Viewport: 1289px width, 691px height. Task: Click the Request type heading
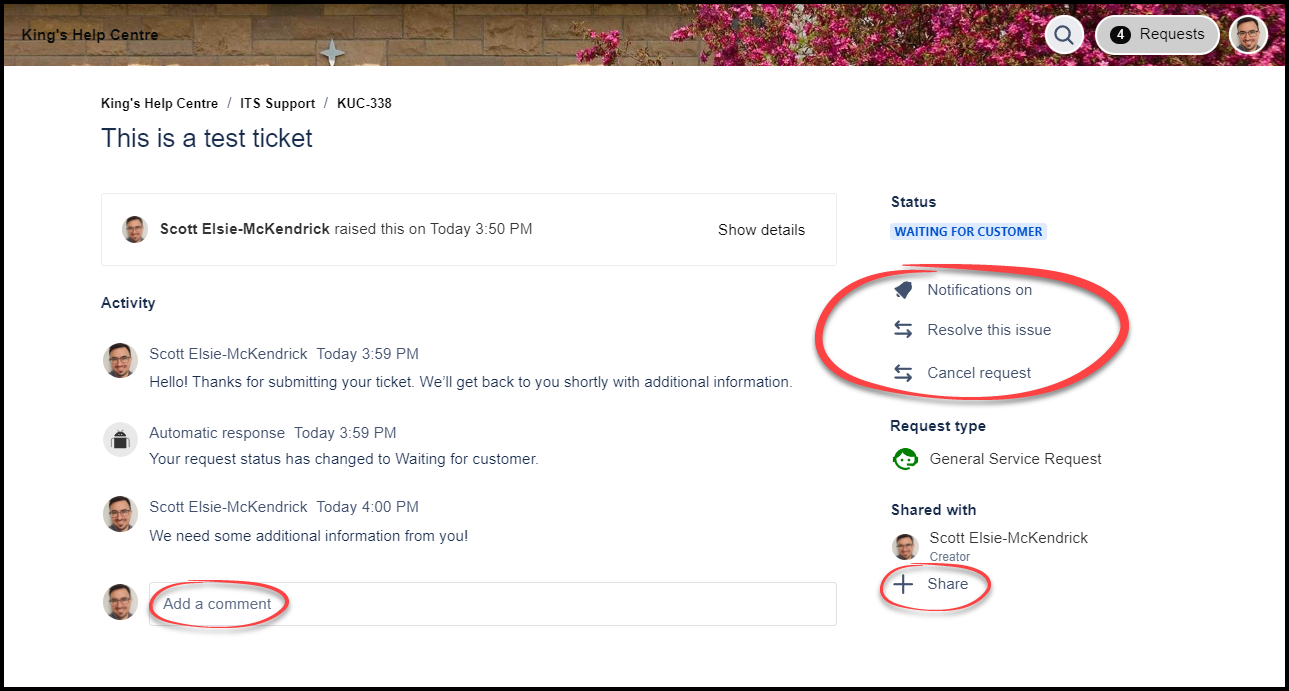point(938,426)
